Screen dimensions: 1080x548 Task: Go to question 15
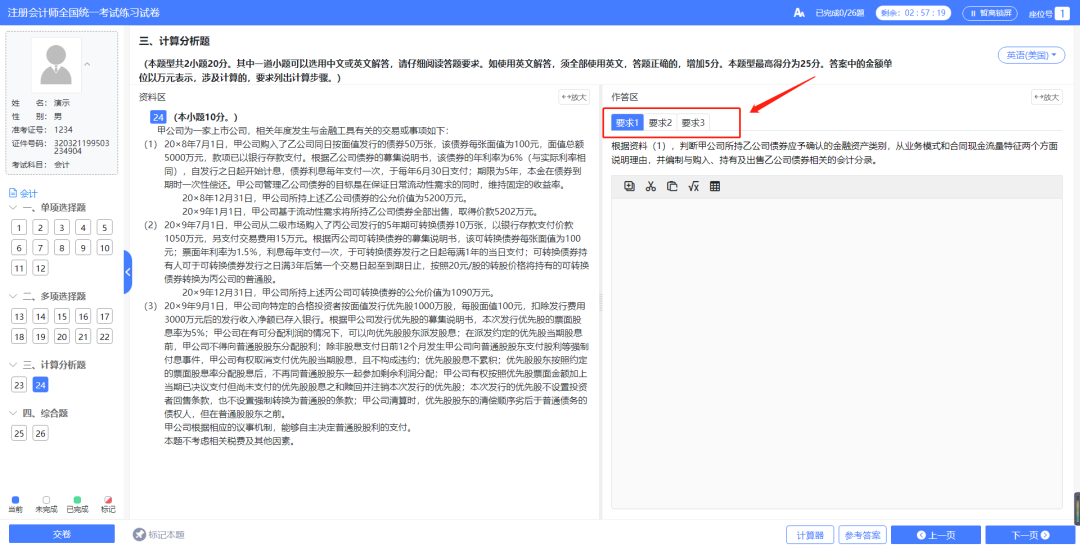62,317
